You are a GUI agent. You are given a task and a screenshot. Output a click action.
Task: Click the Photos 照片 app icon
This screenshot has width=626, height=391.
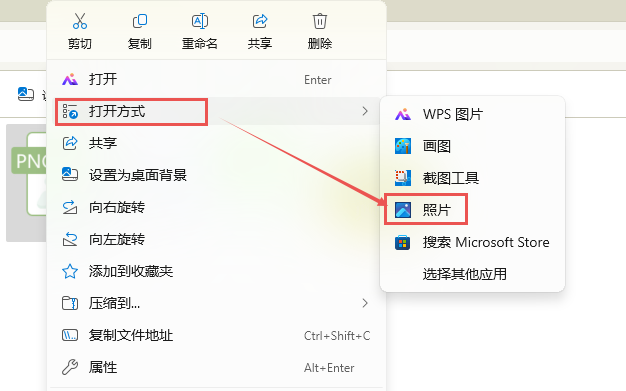[x=403, y=210]
